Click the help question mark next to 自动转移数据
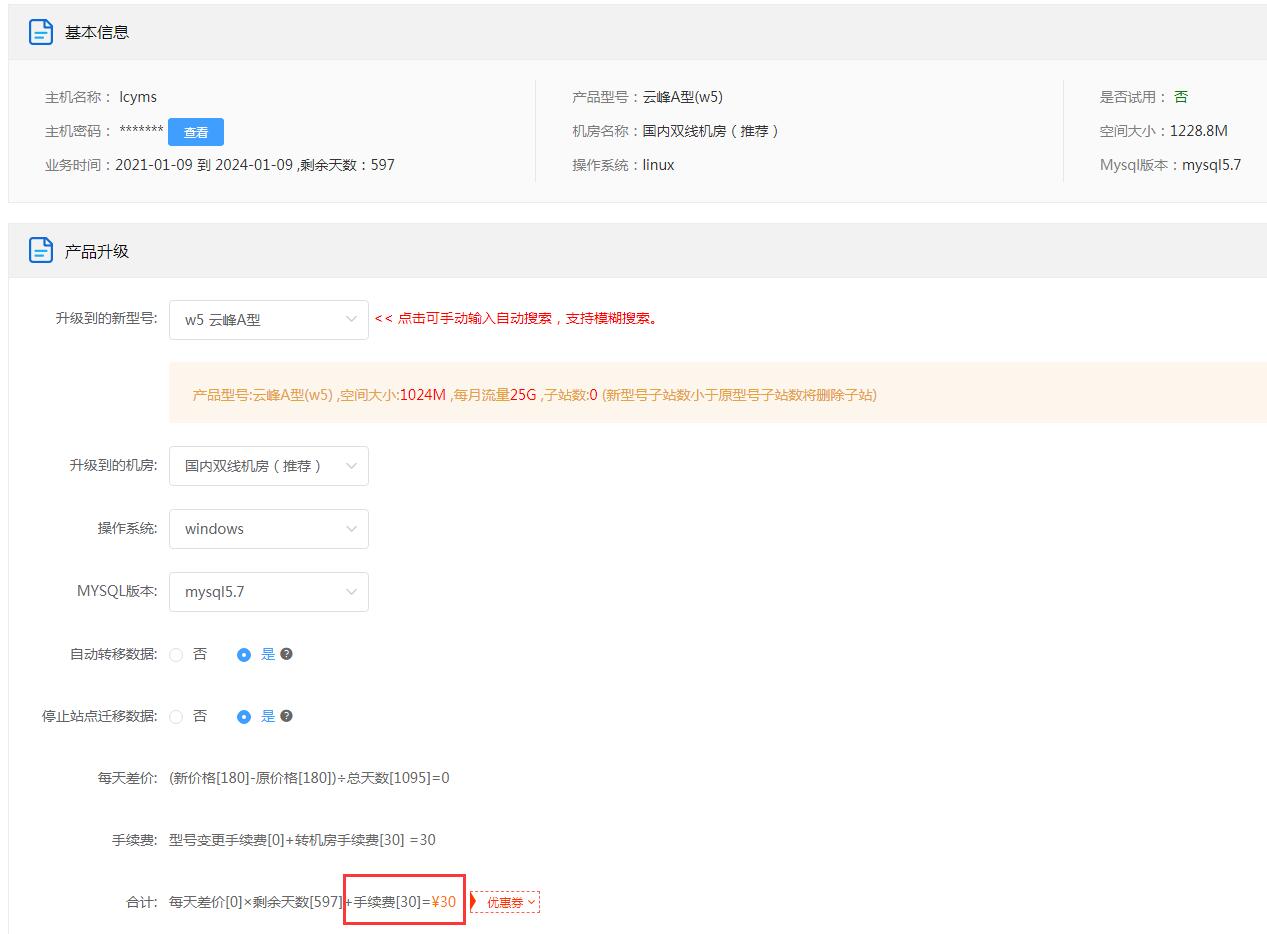This screenshot has height=934, width=1267. 287,654
